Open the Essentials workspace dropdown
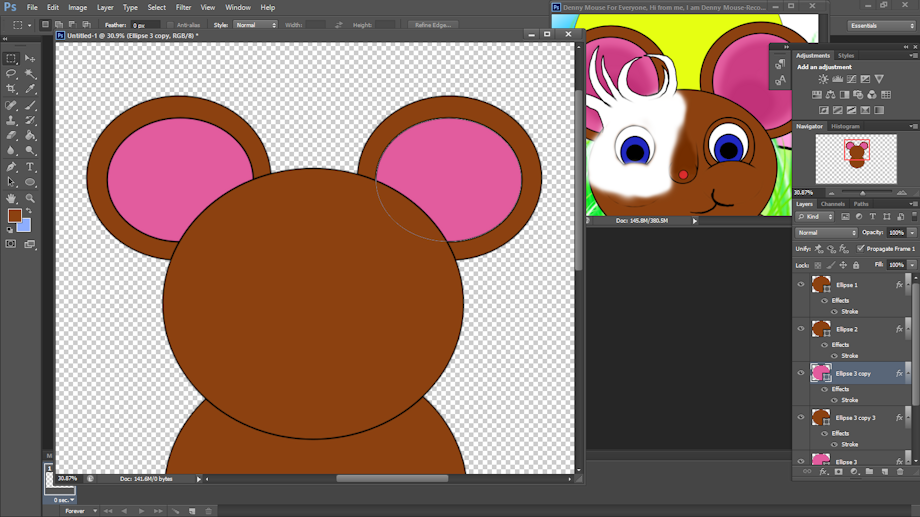Viewport: 920px width, 517px height. click(880, 25)
